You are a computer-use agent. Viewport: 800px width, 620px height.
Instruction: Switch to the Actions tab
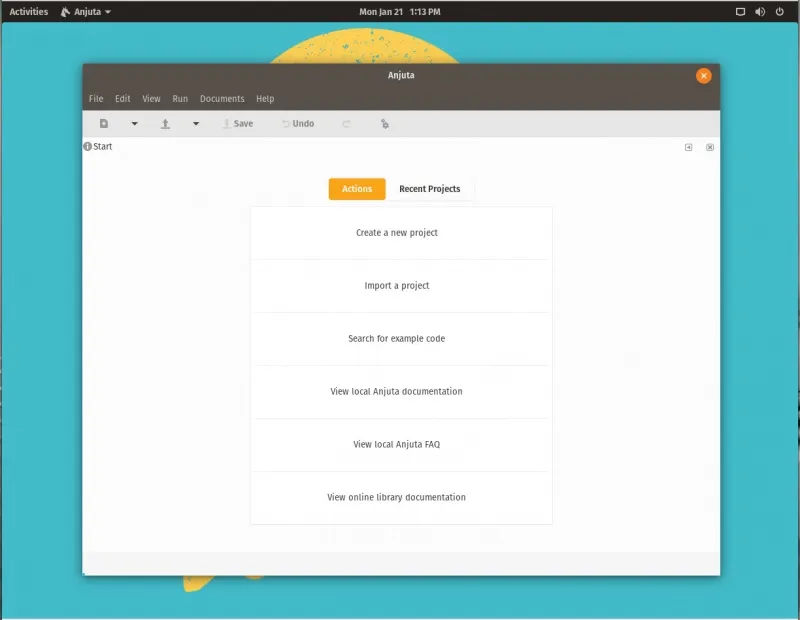click(356, 189)
